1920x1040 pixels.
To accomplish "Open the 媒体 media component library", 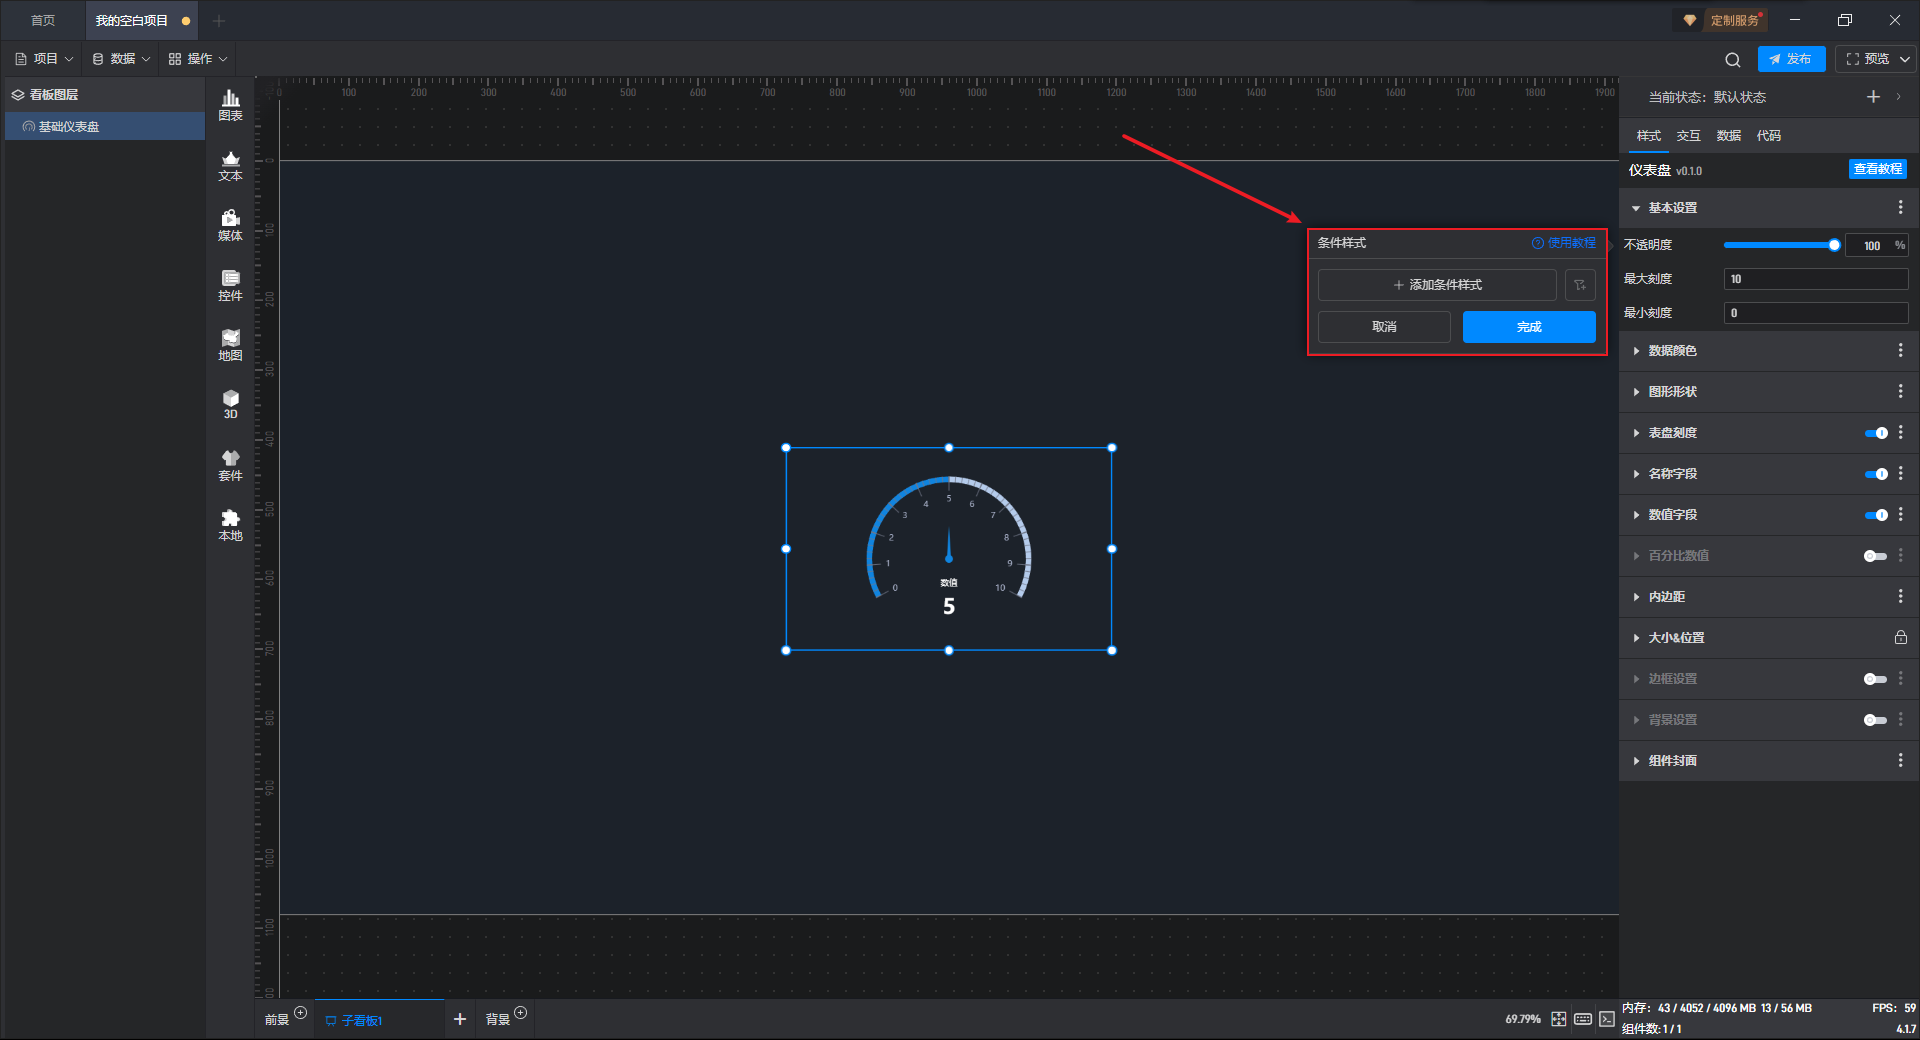I will (230, 225).
